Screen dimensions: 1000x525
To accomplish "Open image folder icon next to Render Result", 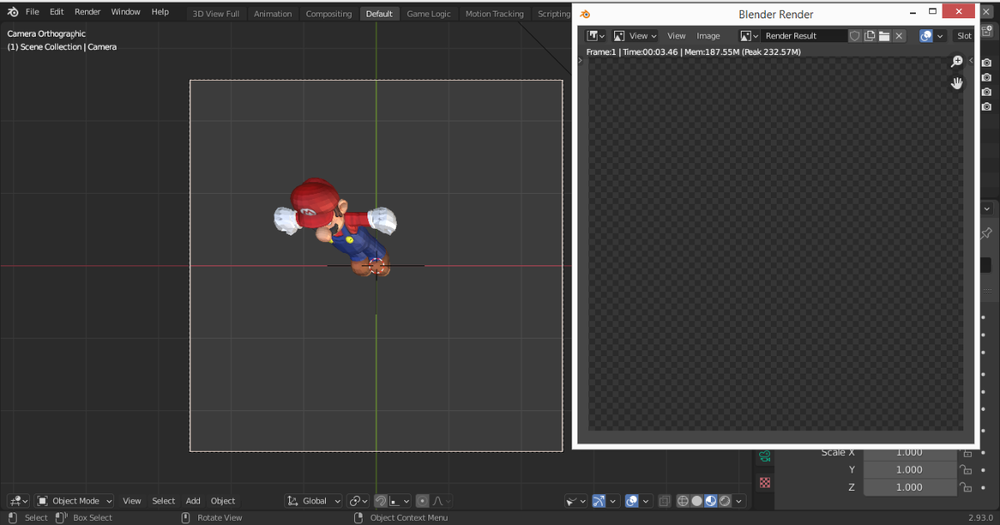I will click(x=884, y=36).
